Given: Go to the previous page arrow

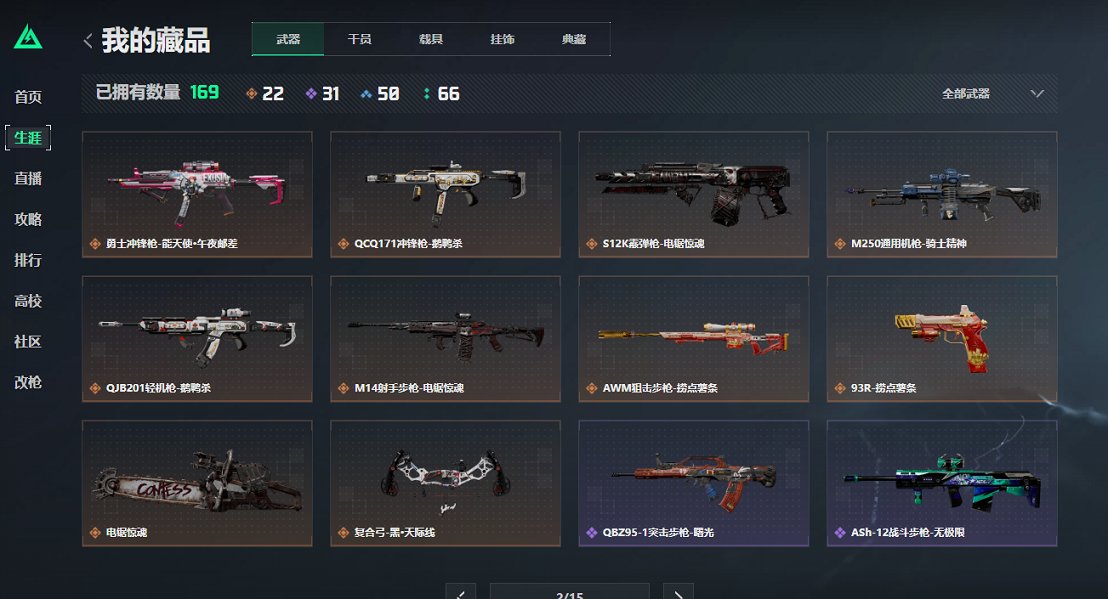Looking at the screenshot, I should point(461,592).
